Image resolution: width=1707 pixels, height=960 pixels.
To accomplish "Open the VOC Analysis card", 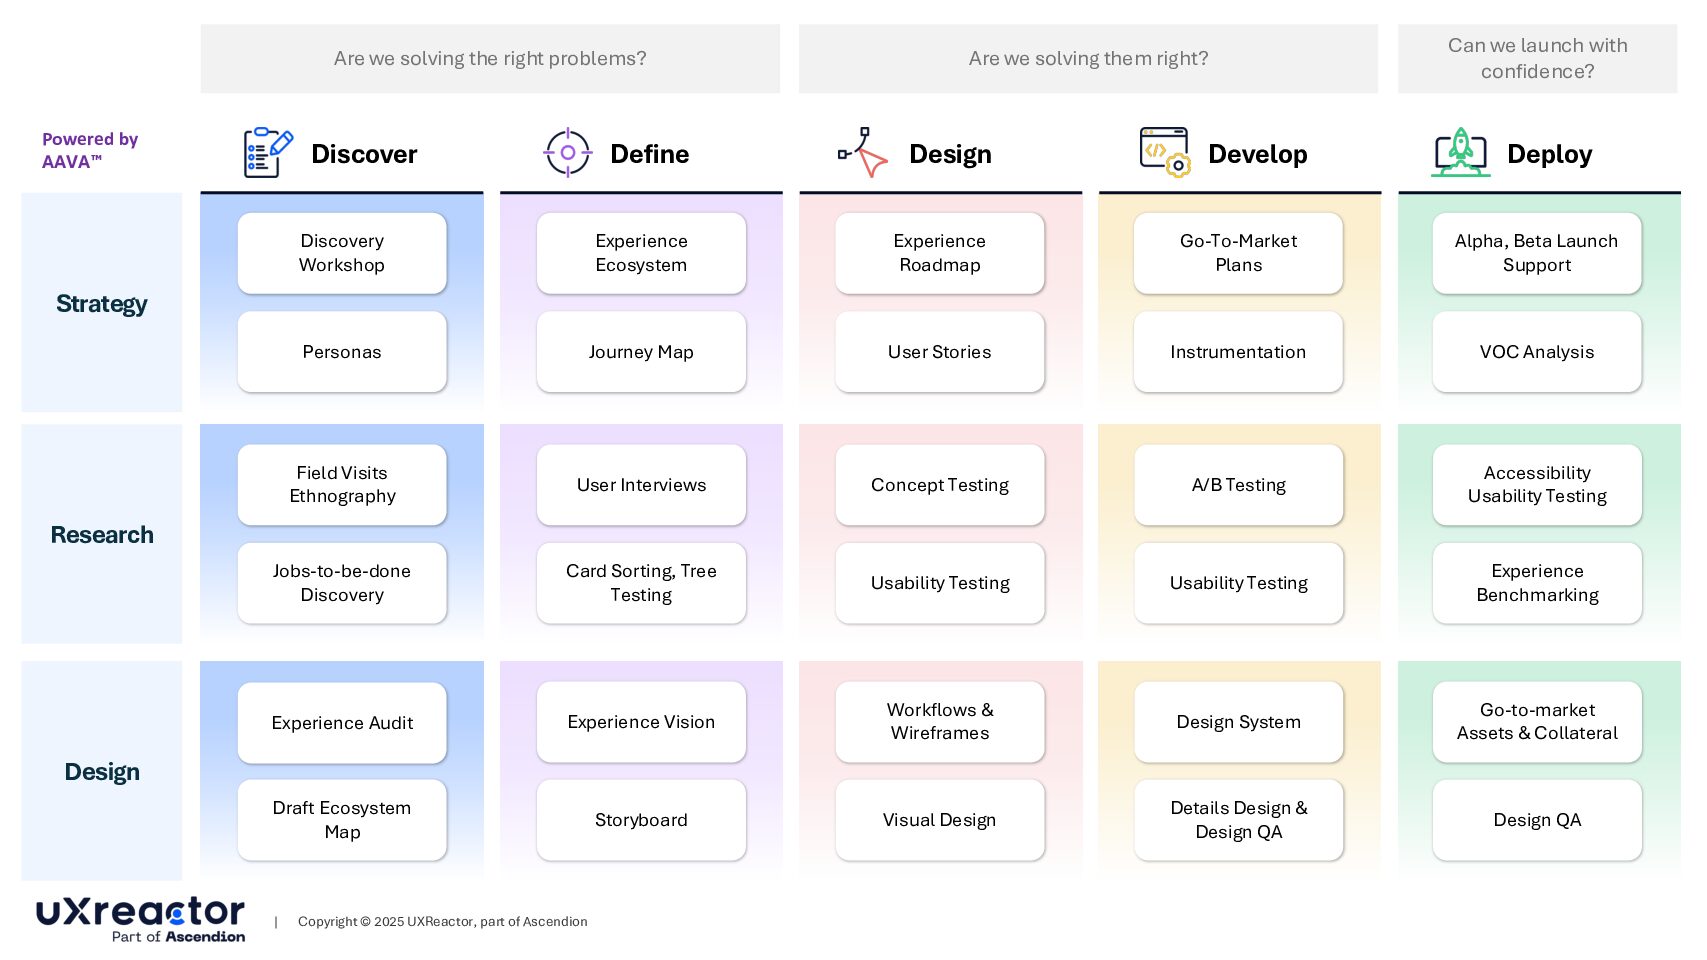I will click(x=1537, y=352).
